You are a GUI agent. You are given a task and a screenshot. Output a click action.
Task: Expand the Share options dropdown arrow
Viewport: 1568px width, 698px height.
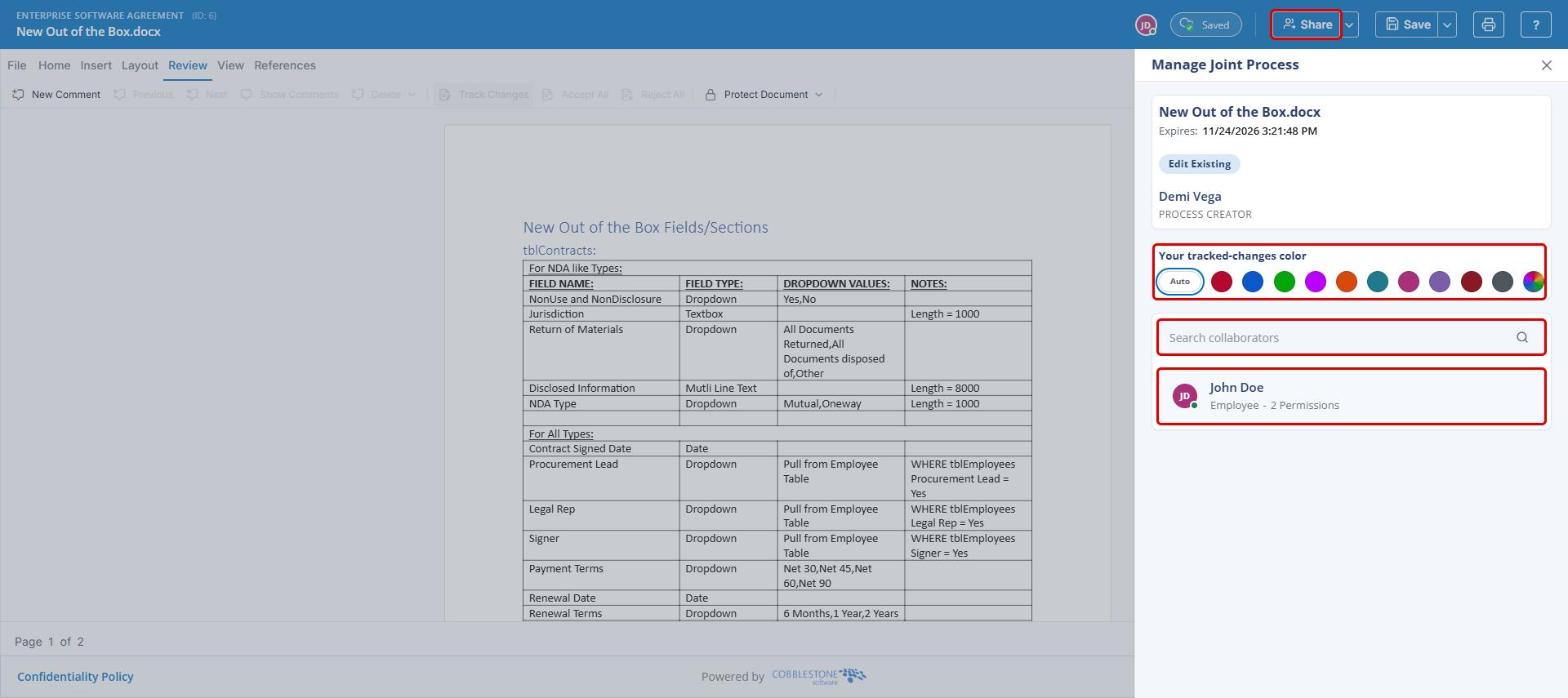tap(1350, 24)
